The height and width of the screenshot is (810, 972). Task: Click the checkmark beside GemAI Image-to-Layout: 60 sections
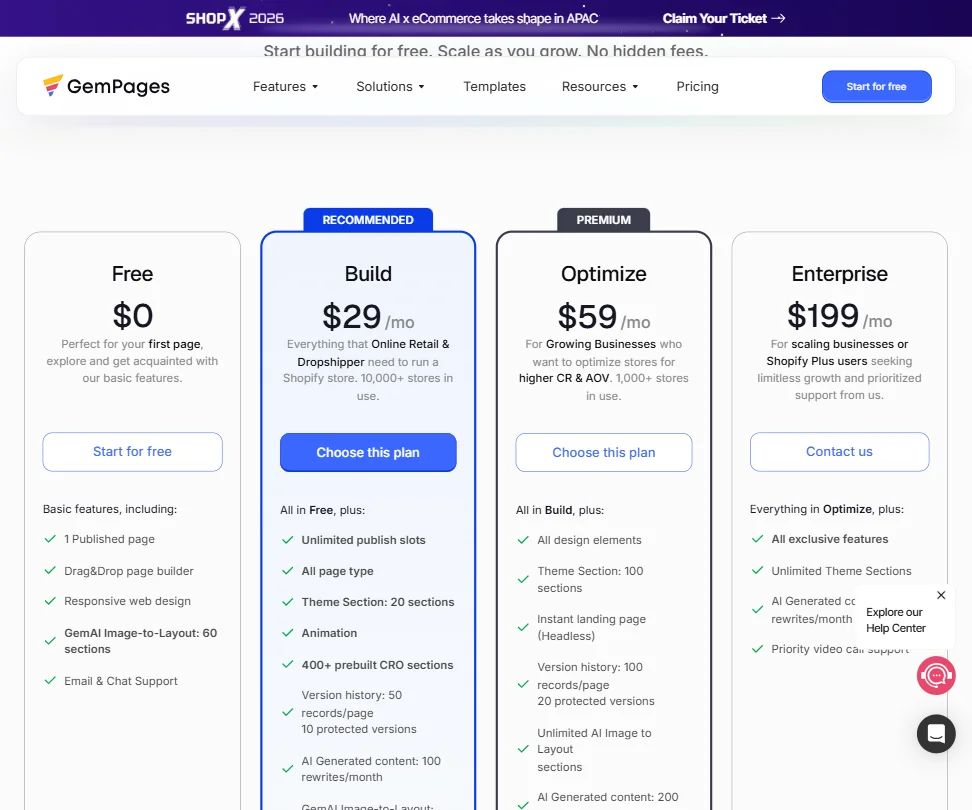click(50, 641)
